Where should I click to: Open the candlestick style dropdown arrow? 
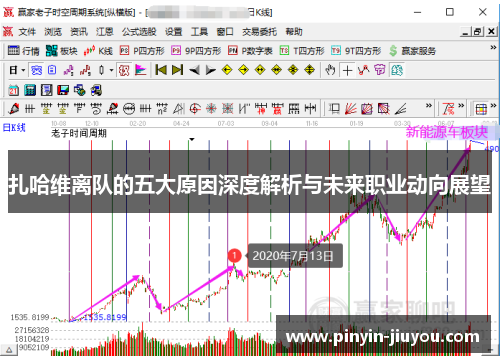(x=111, y=70)
